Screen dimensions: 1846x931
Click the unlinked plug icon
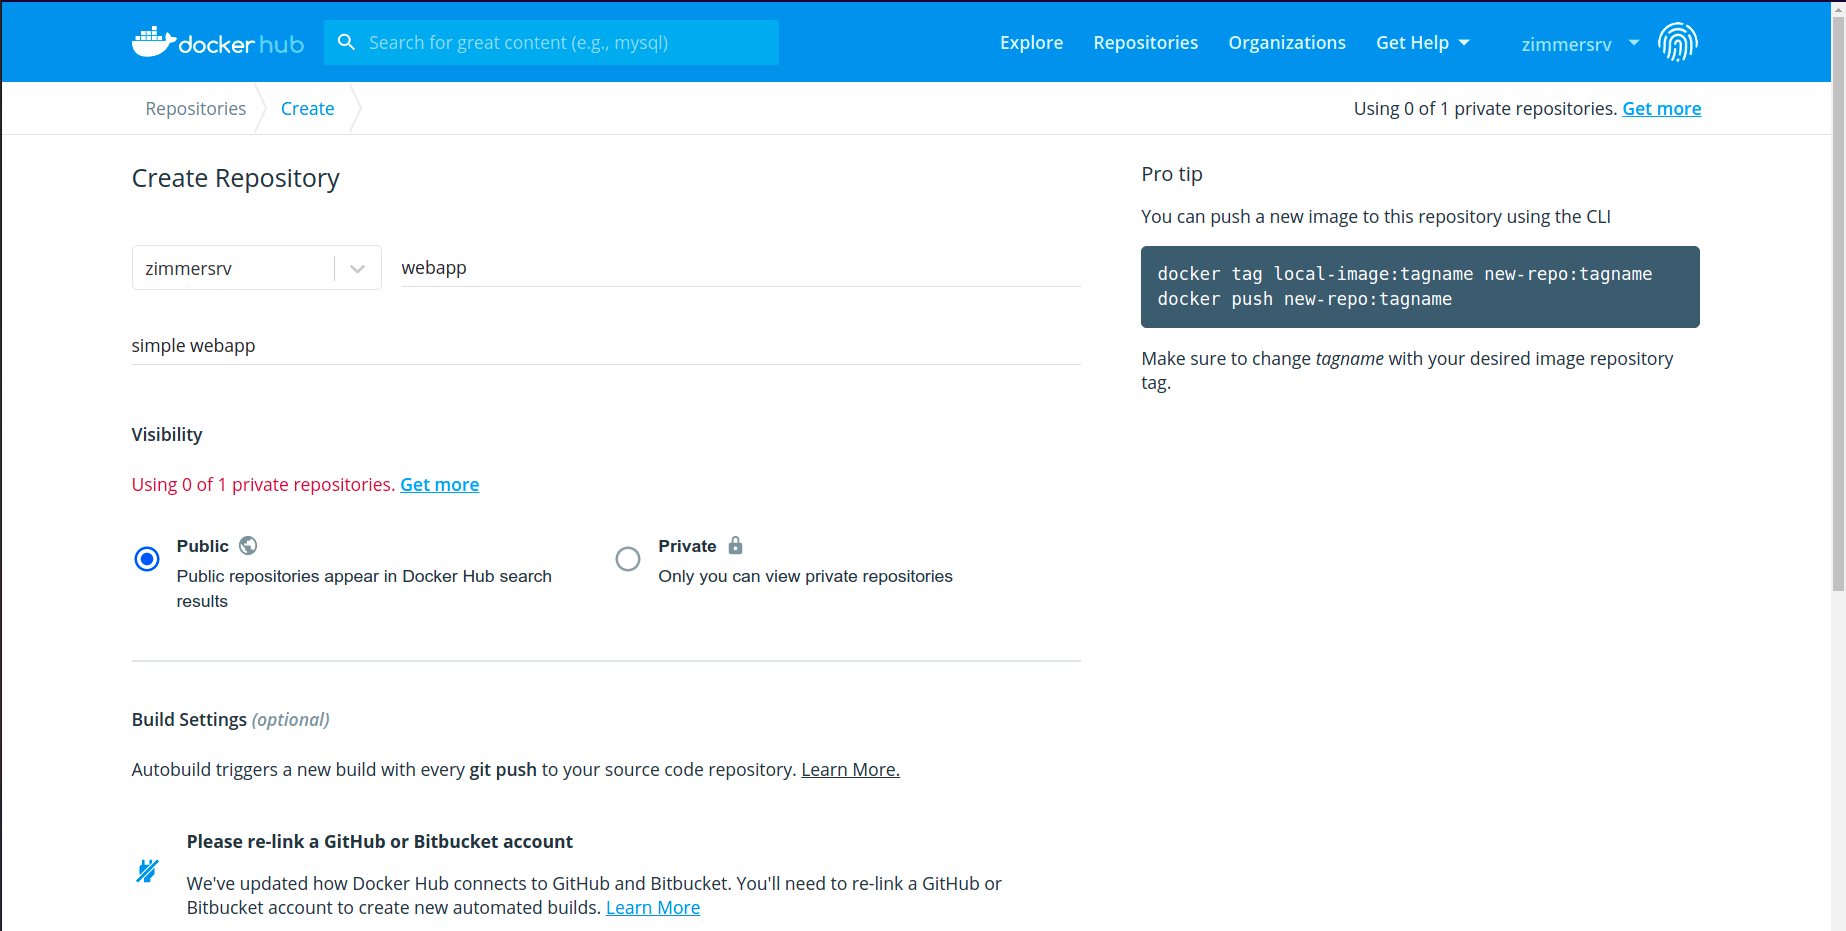[x=147, y=871]
